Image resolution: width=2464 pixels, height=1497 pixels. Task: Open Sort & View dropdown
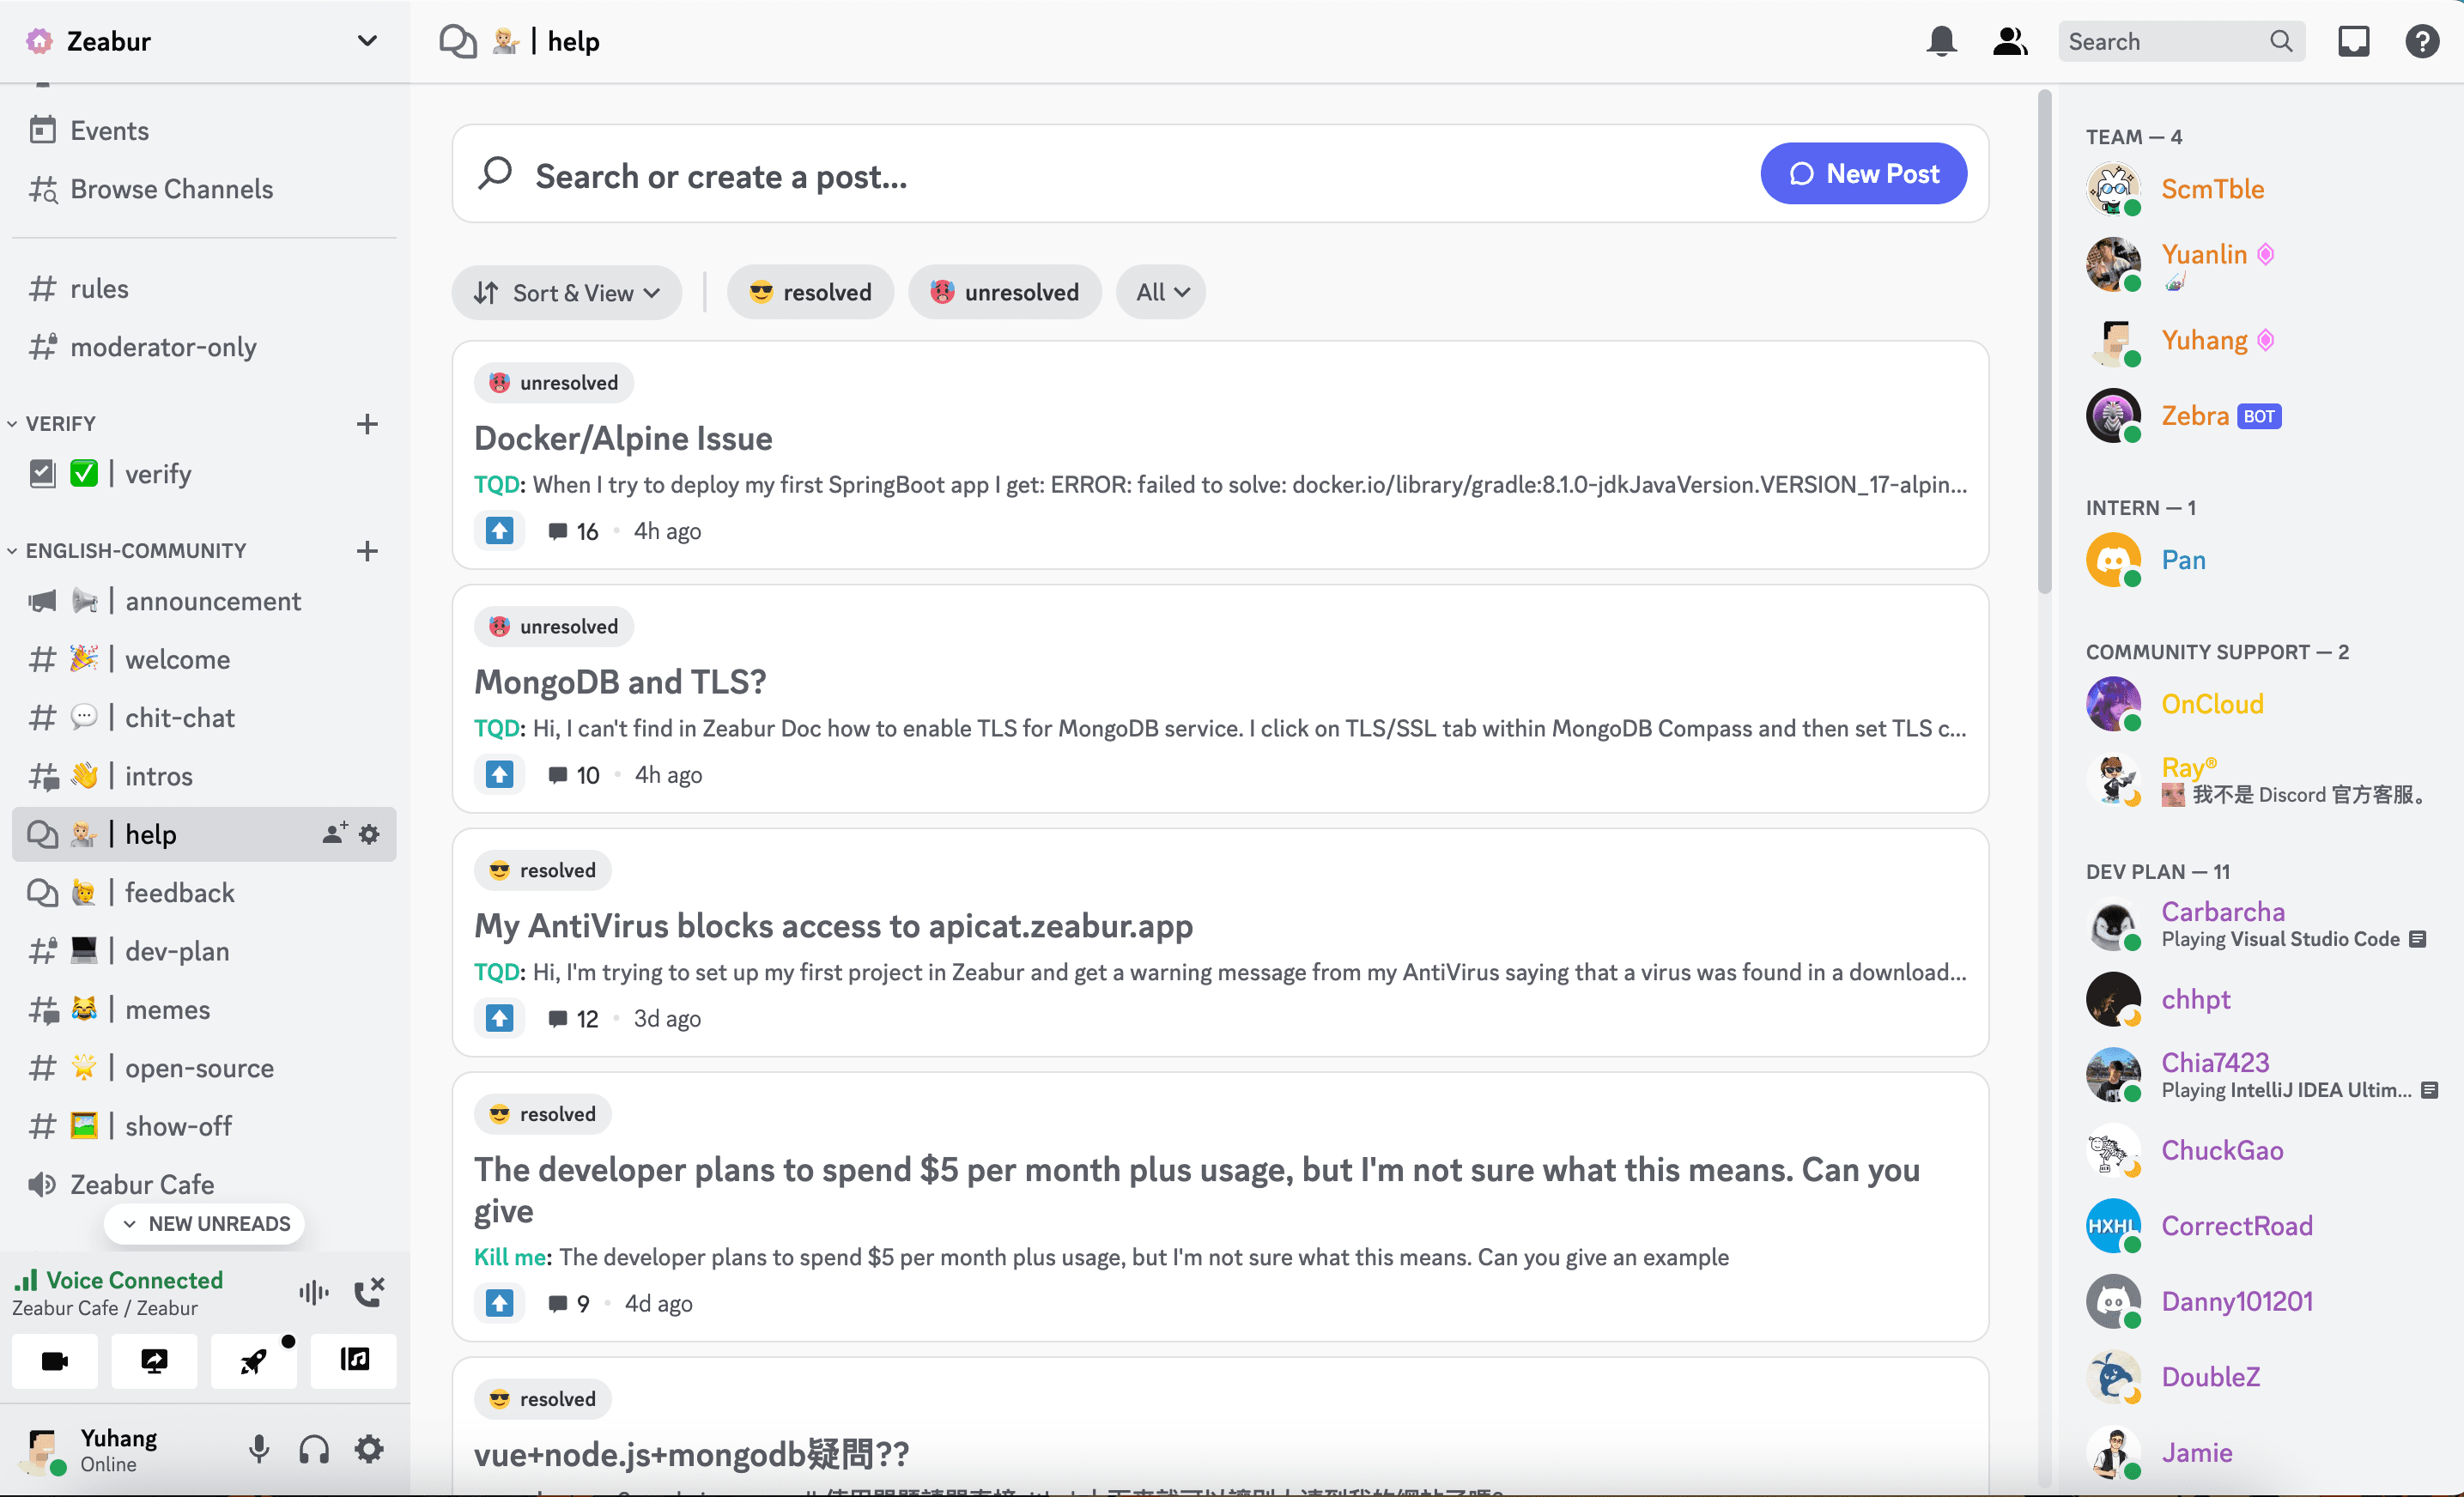pyautogui.click(x=567, y=292)
